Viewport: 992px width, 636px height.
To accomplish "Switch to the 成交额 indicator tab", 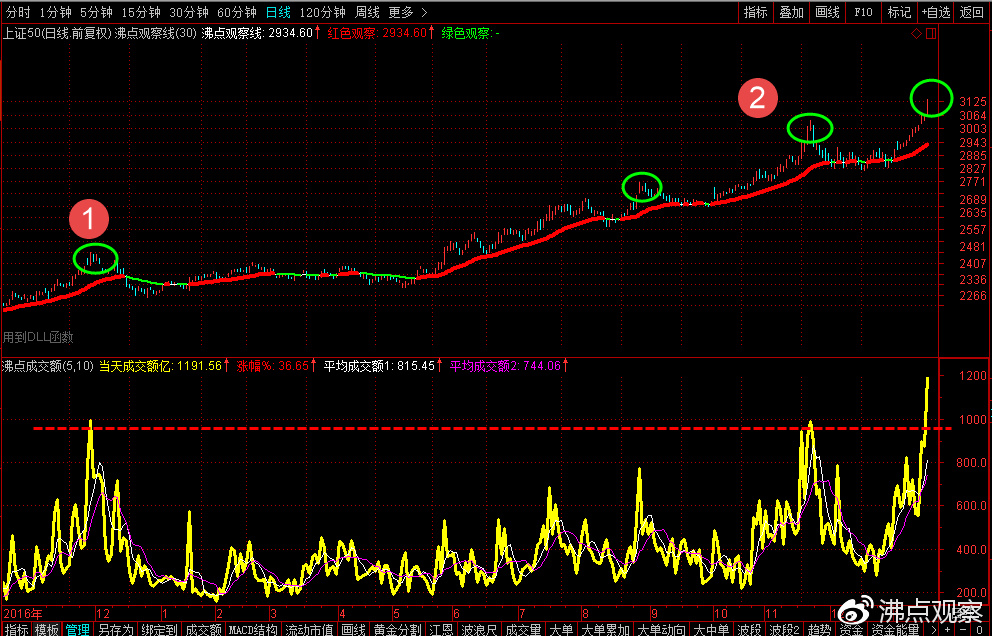I will (203, 630).
